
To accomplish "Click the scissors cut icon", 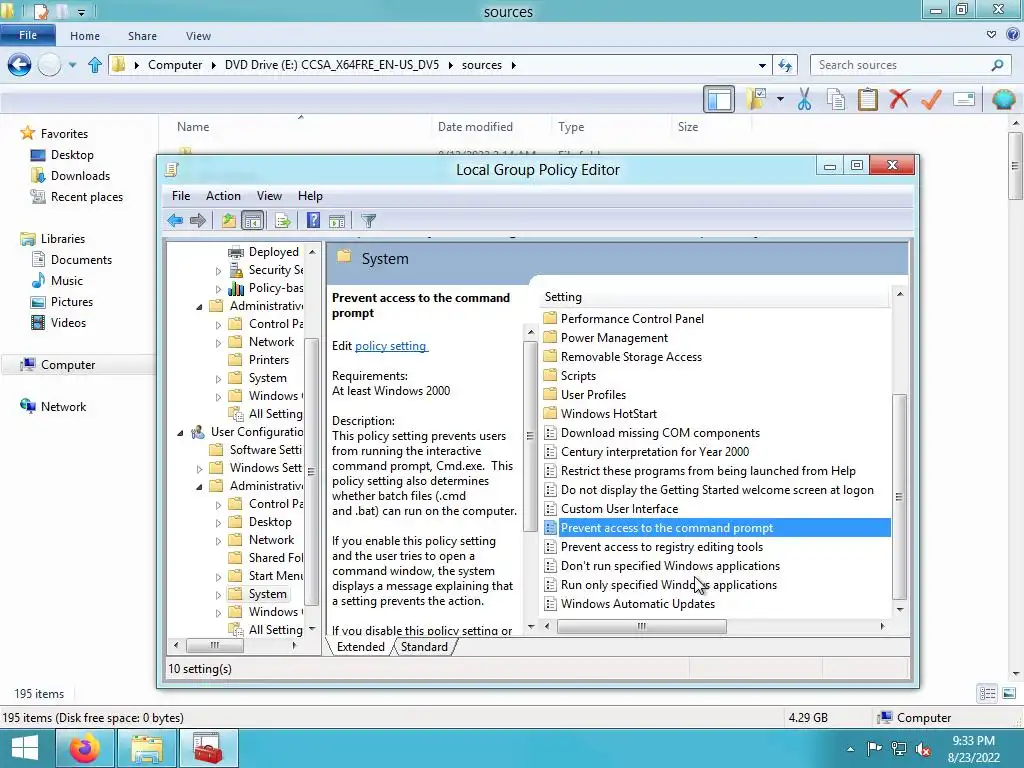I will pos(804,99).
